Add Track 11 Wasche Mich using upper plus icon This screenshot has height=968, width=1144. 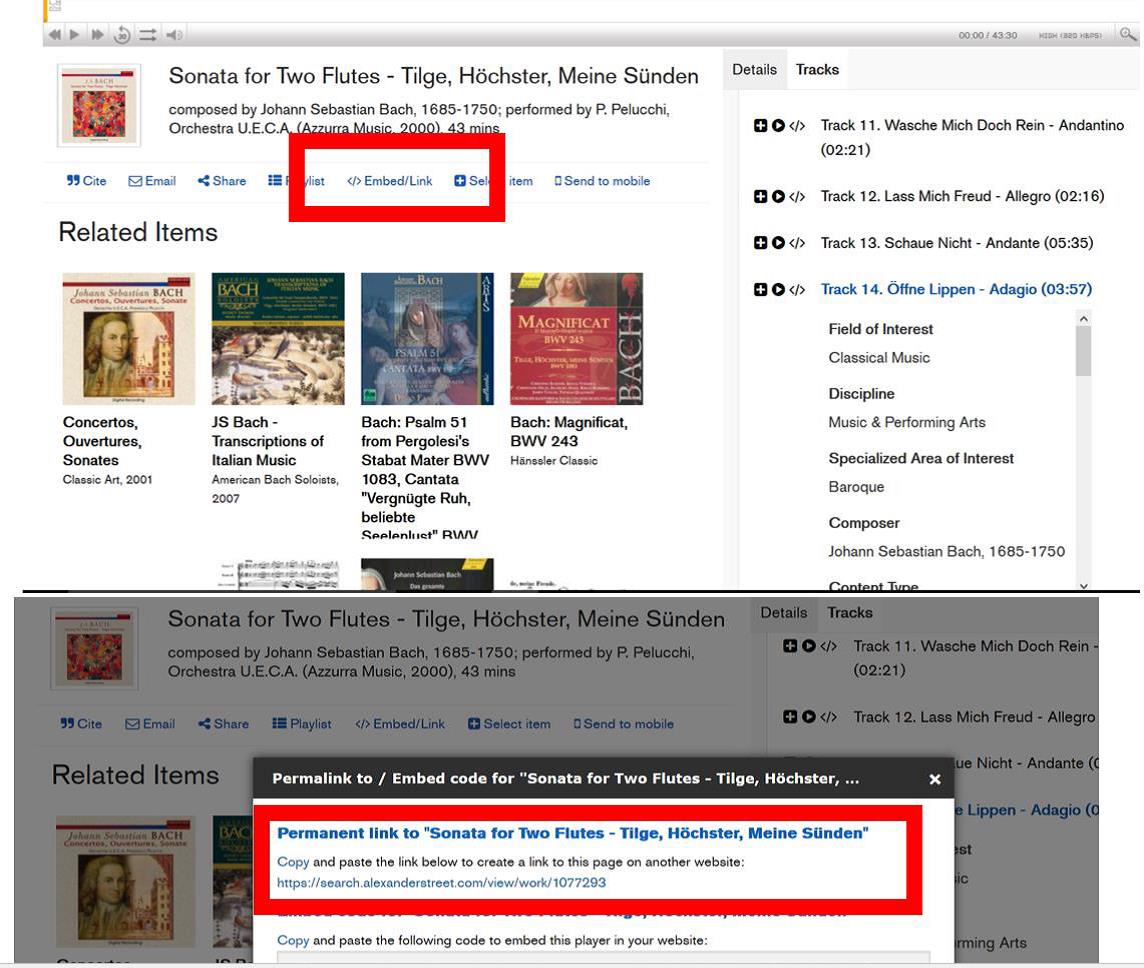pyautogui.click(x=760, y=125)
